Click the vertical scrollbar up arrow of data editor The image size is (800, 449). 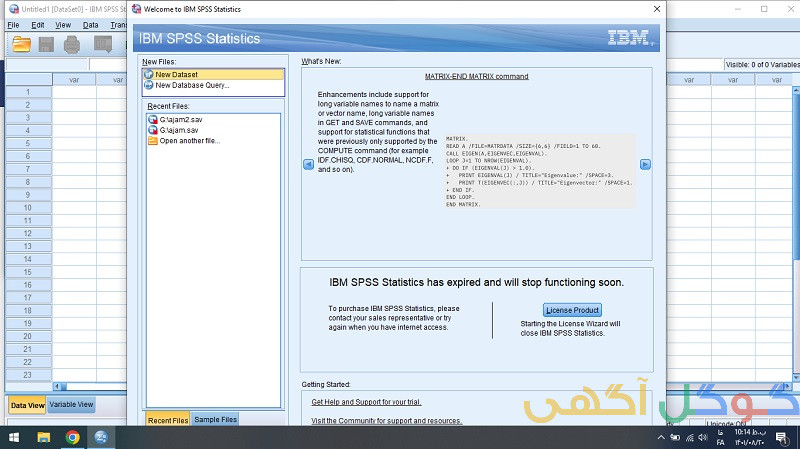796,90
